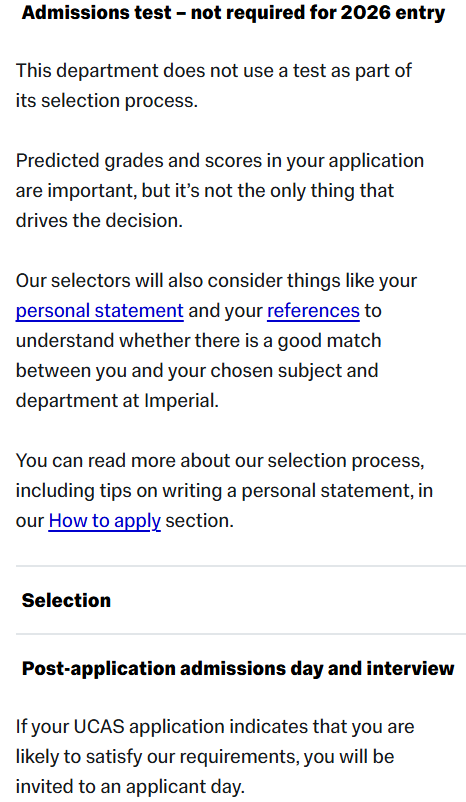Click the words 'department at Imperial'

tap(117, 400)
